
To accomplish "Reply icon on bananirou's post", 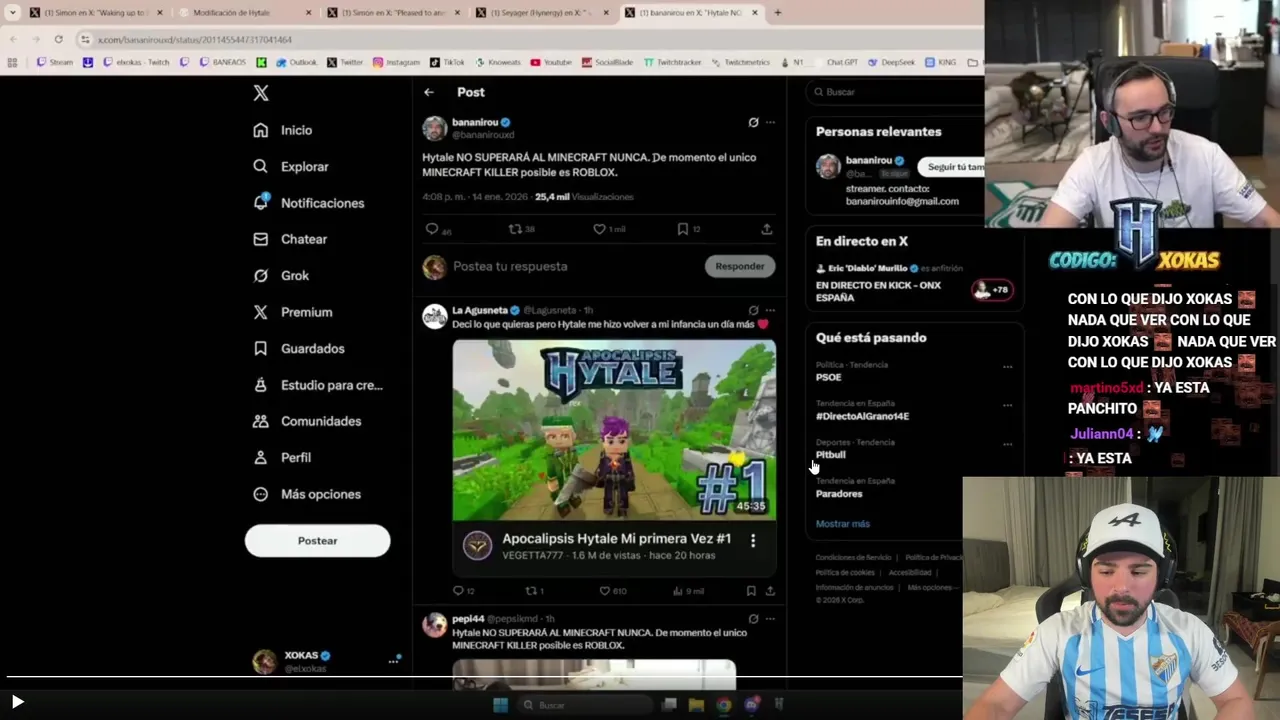I will (432, 229).
